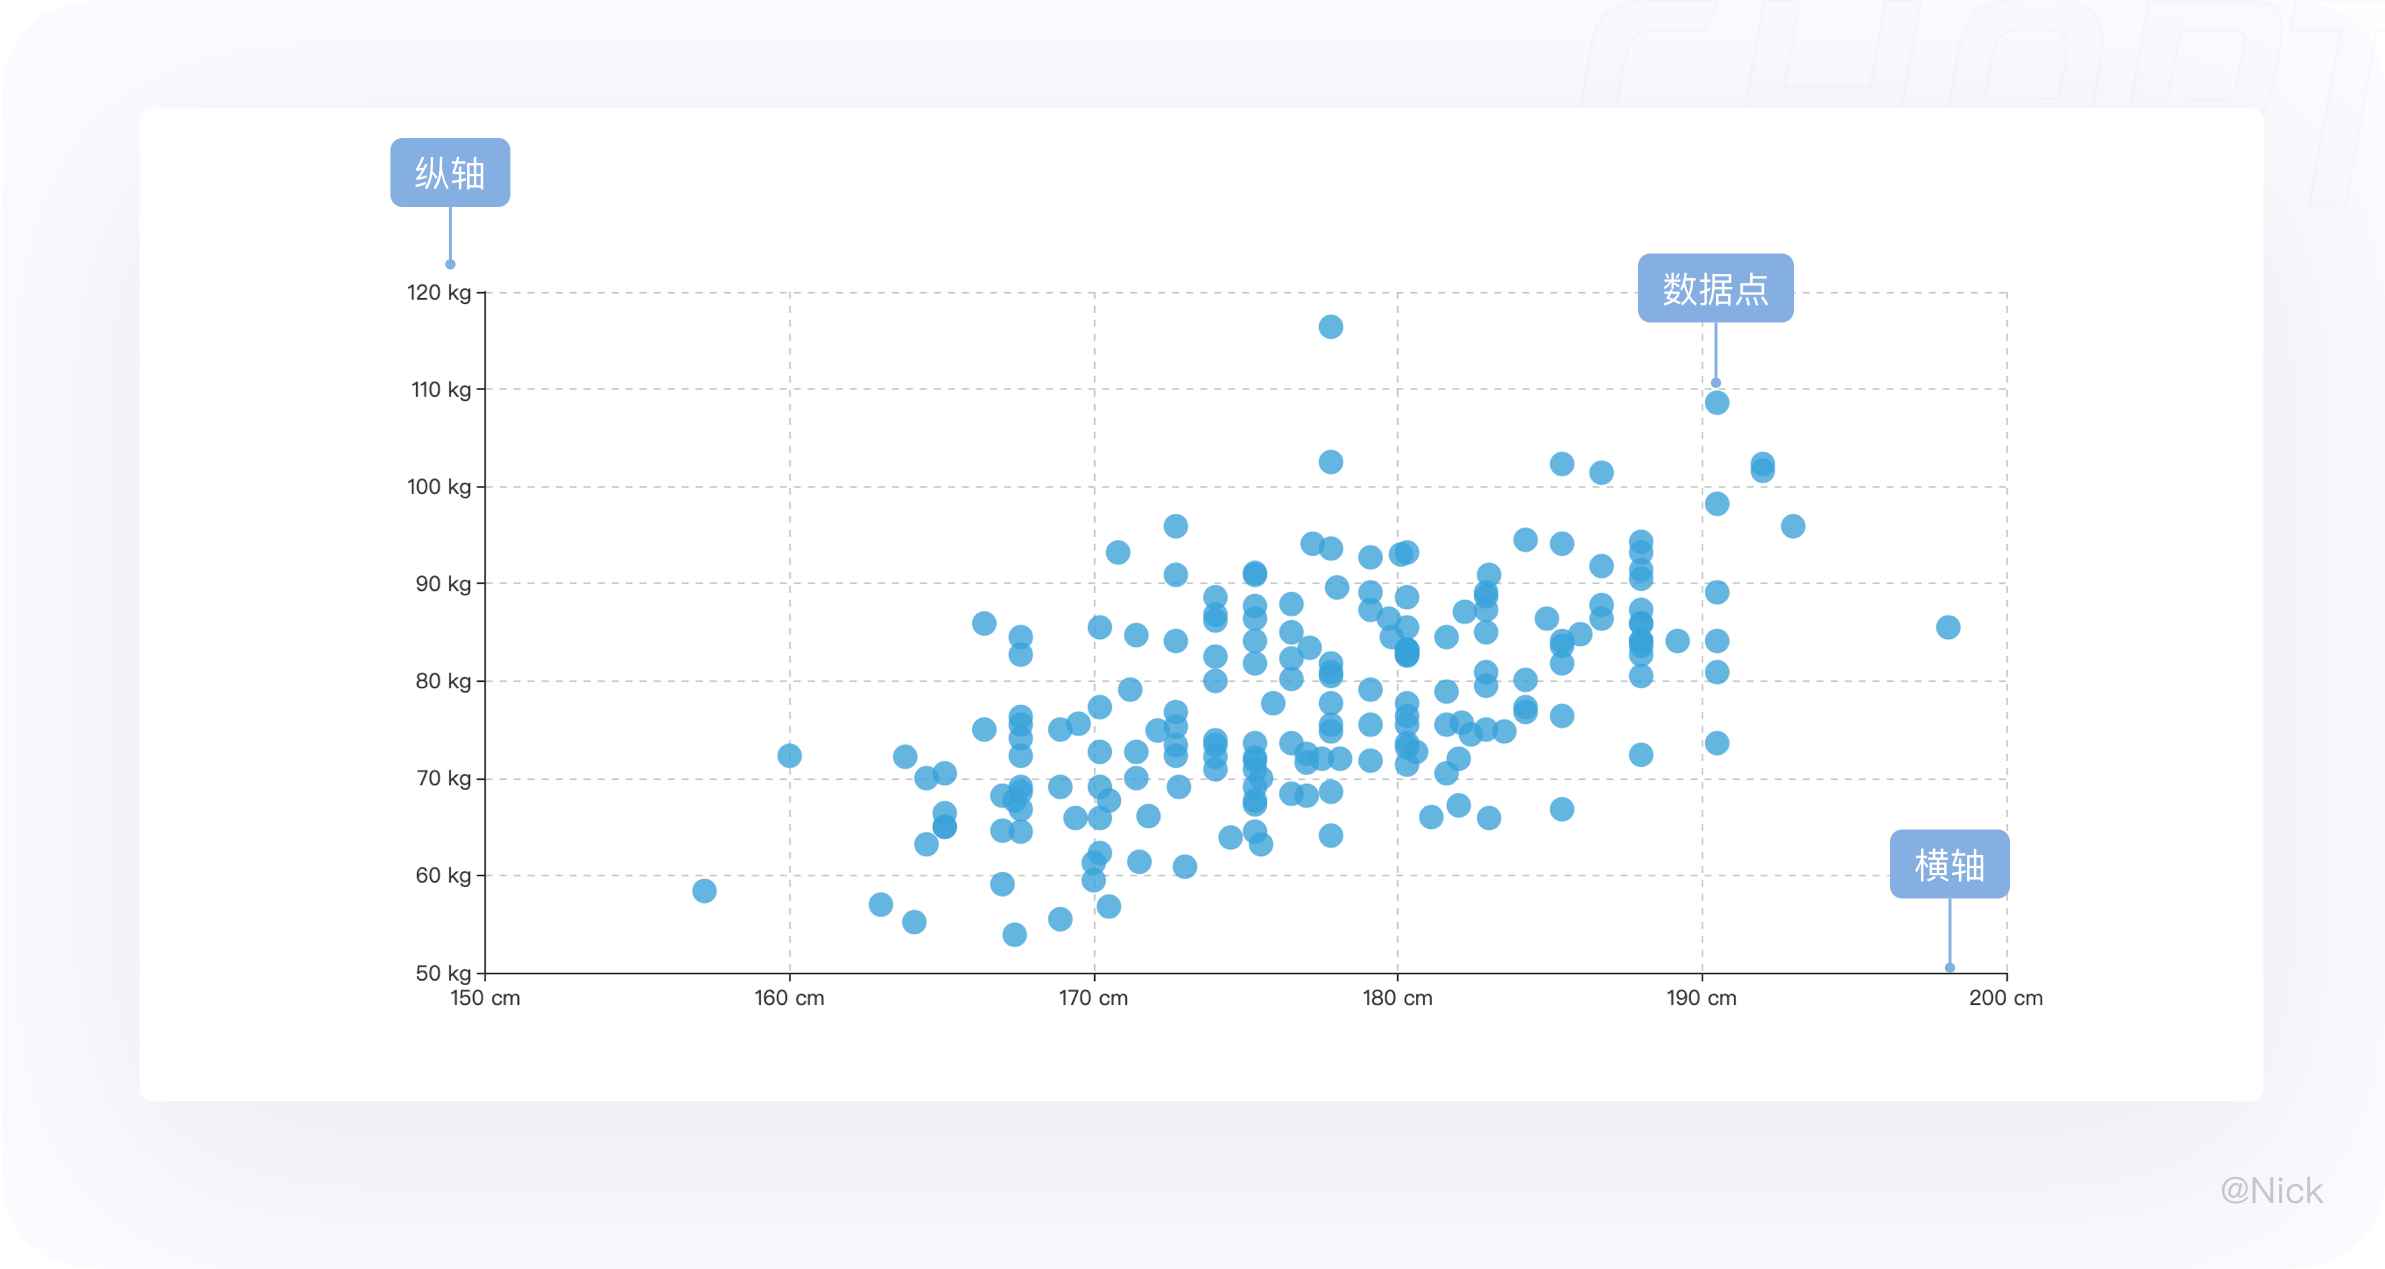
Task: Click the data point under the 数据点 callout
Action: pos(1717,403)
